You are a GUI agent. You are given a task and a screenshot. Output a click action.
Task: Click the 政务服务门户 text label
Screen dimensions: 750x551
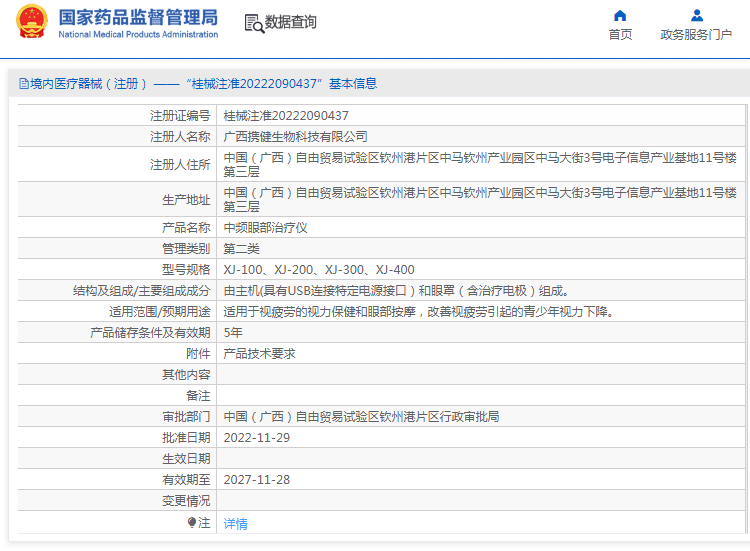coord(696,34)
